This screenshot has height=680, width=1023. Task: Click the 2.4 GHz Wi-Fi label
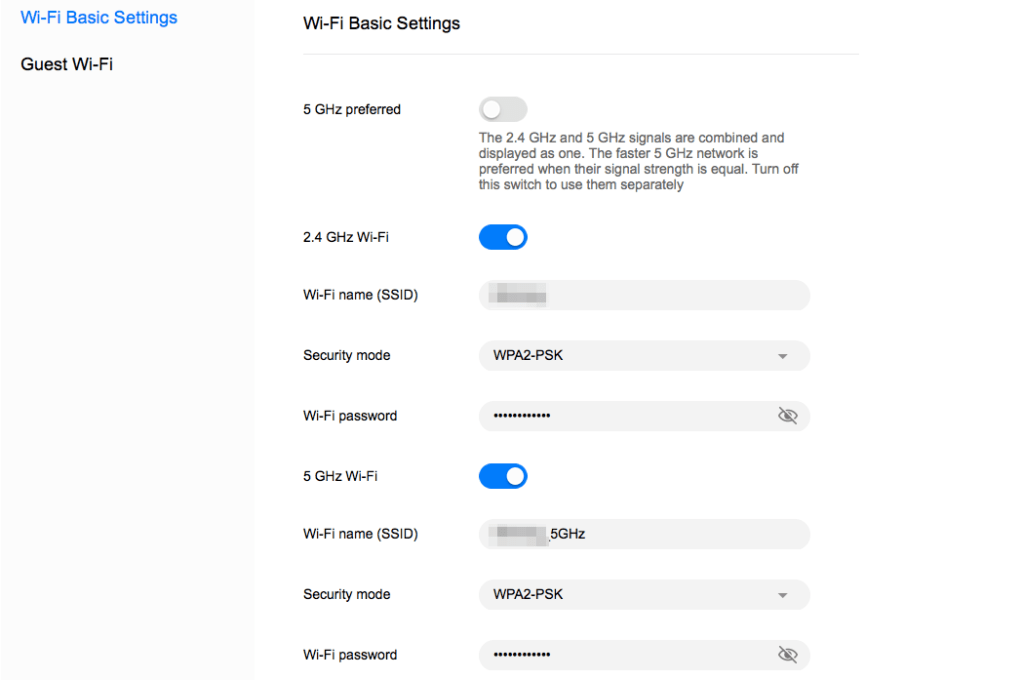(x=346, y=238)
